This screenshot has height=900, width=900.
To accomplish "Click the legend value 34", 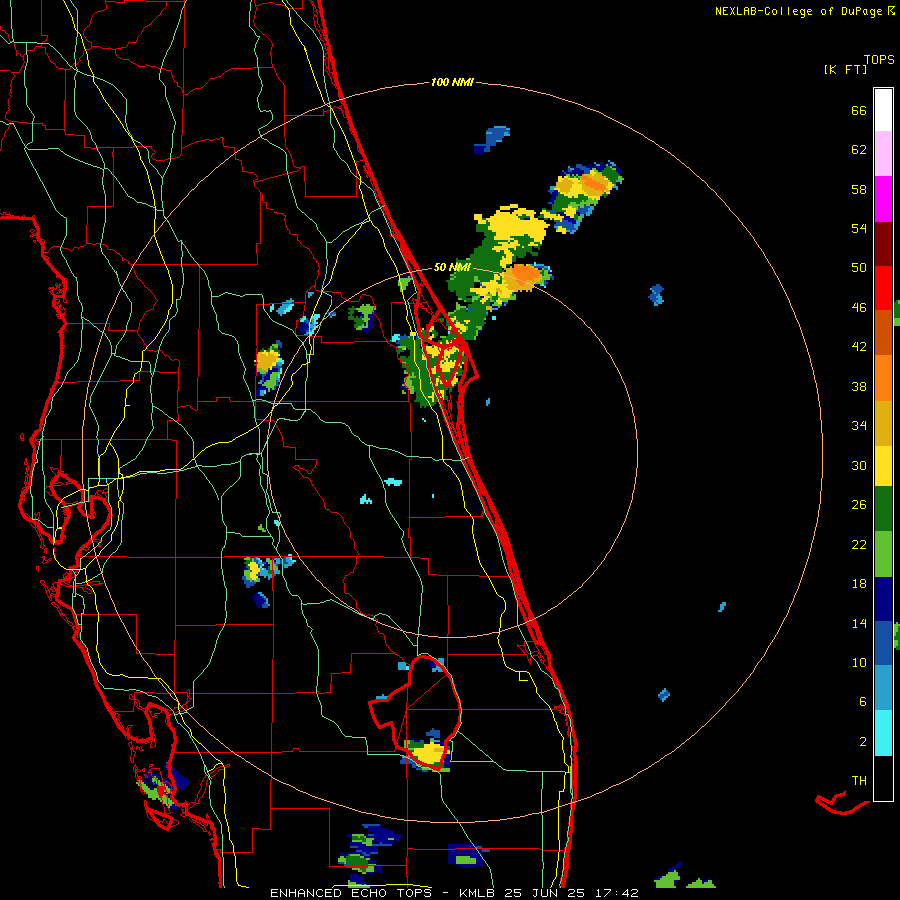I will tap(859, 426).
